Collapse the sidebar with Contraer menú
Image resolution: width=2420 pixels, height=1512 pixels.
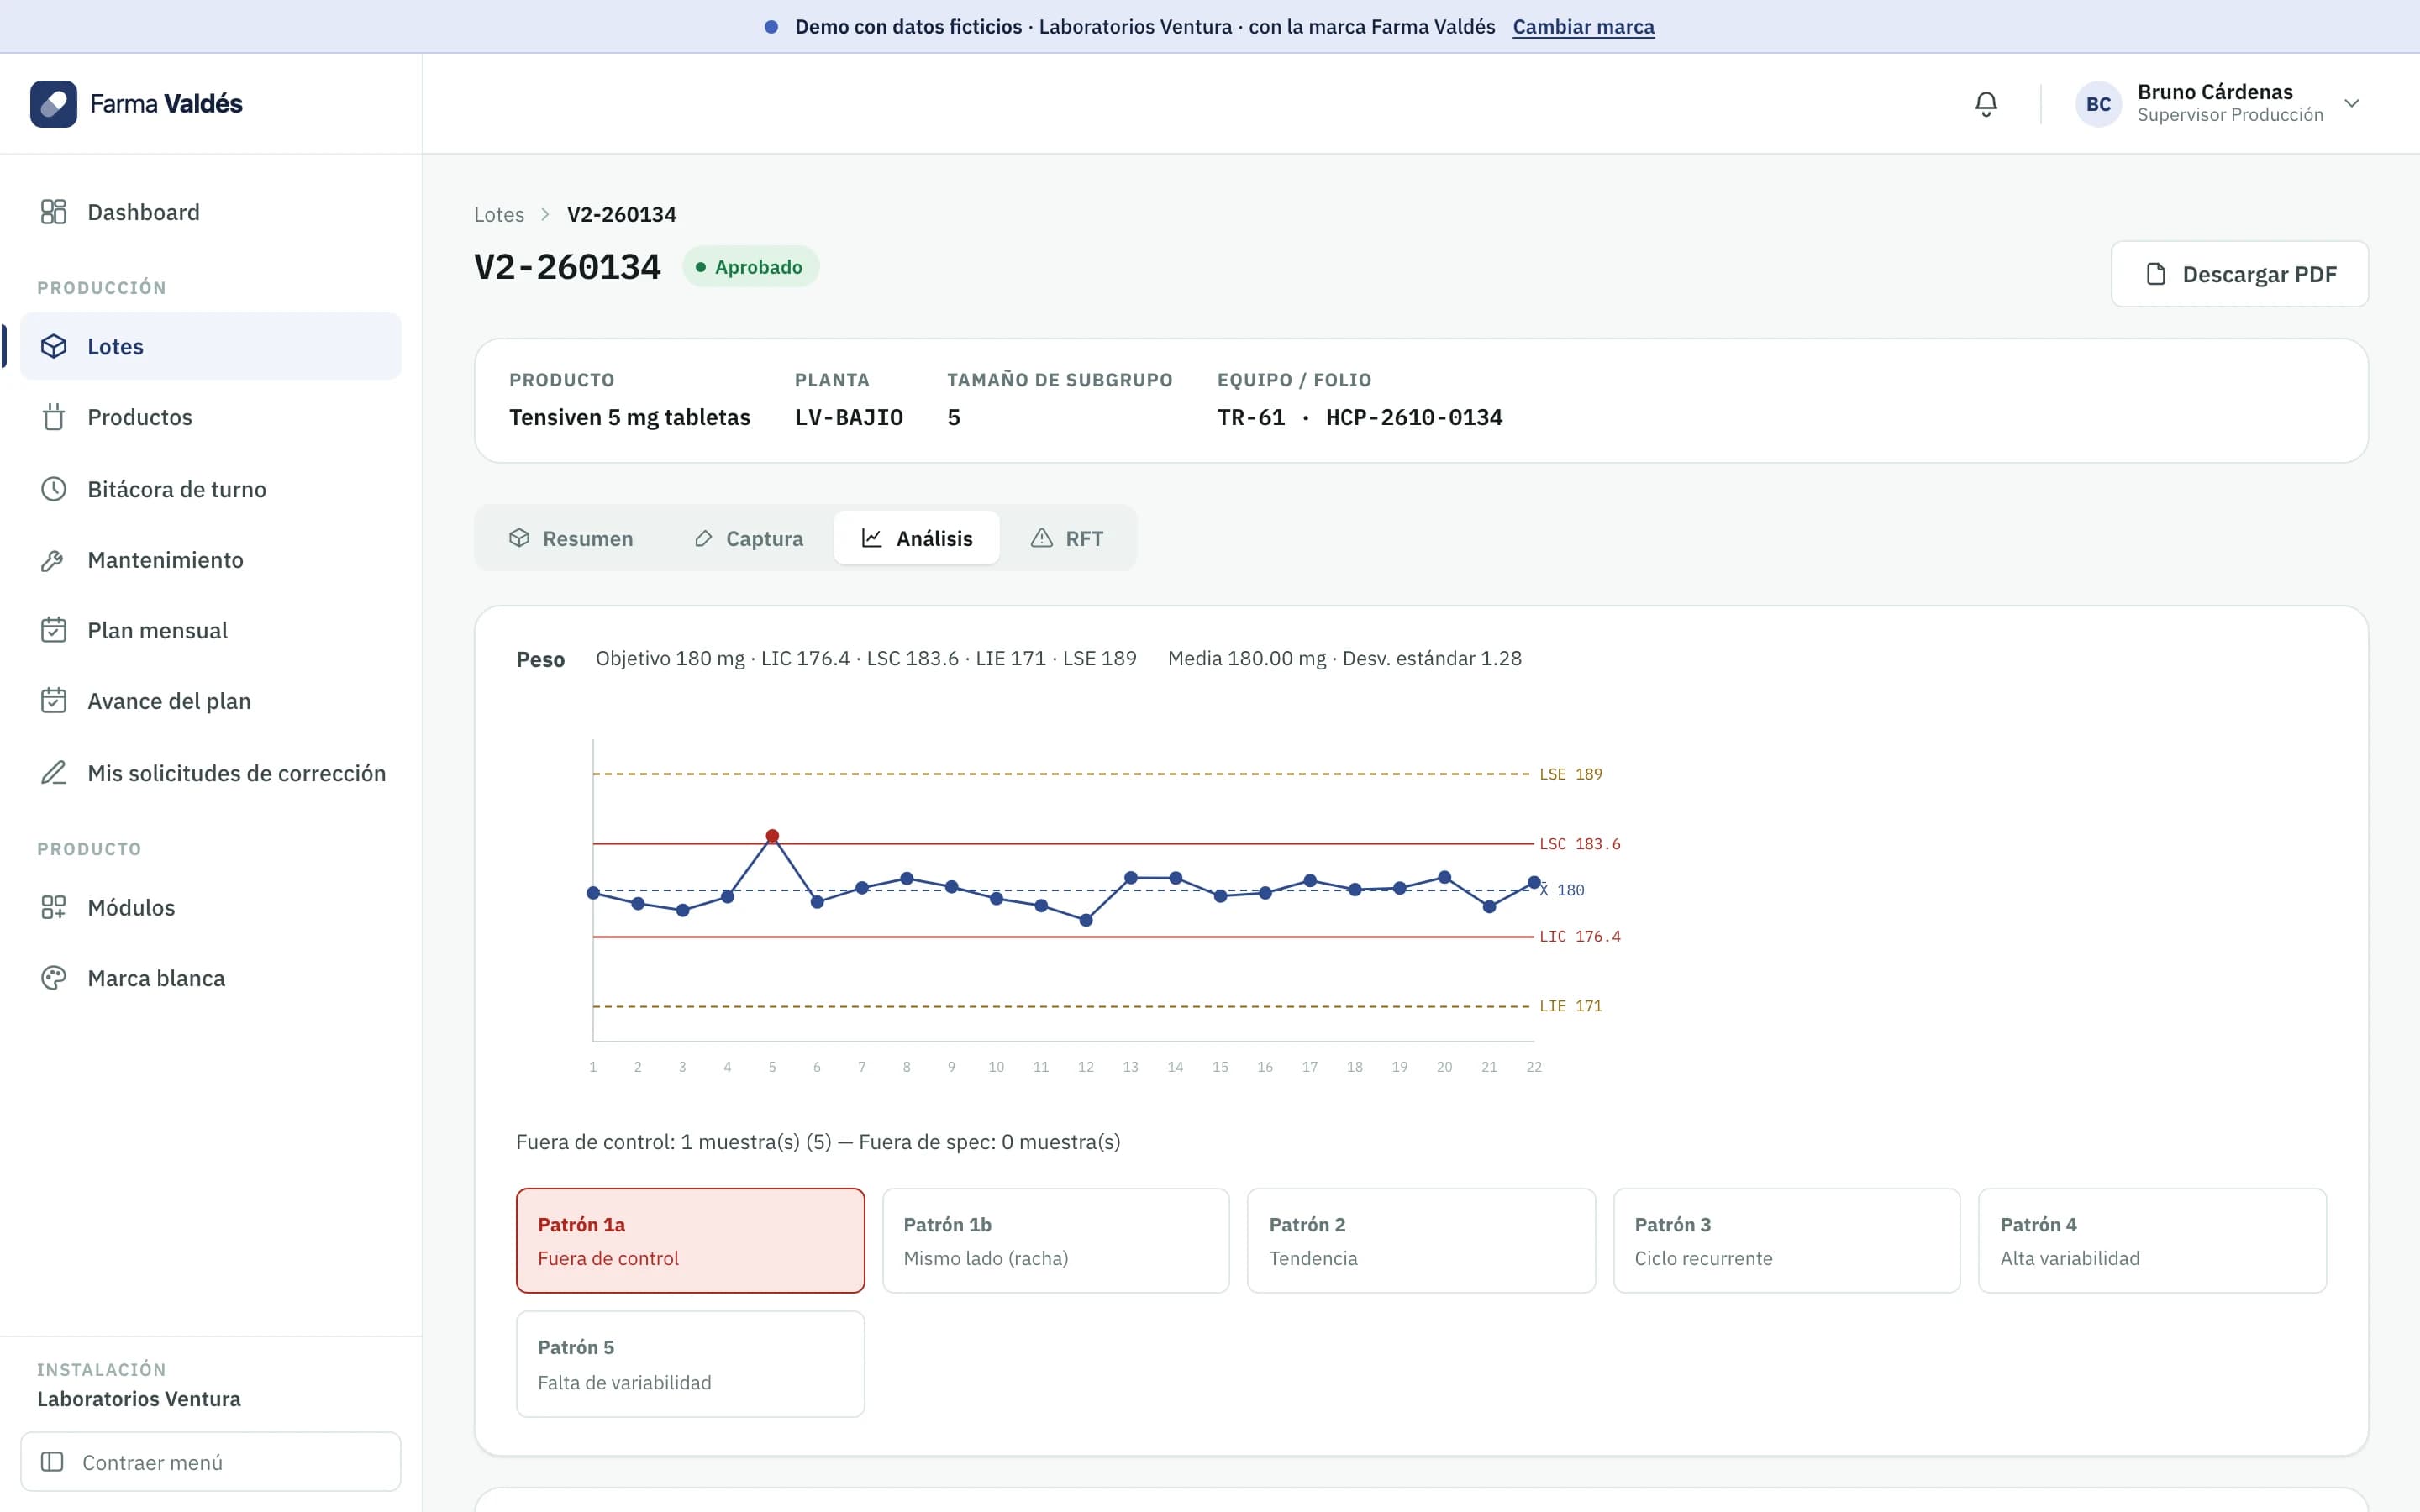[211, 1462]
